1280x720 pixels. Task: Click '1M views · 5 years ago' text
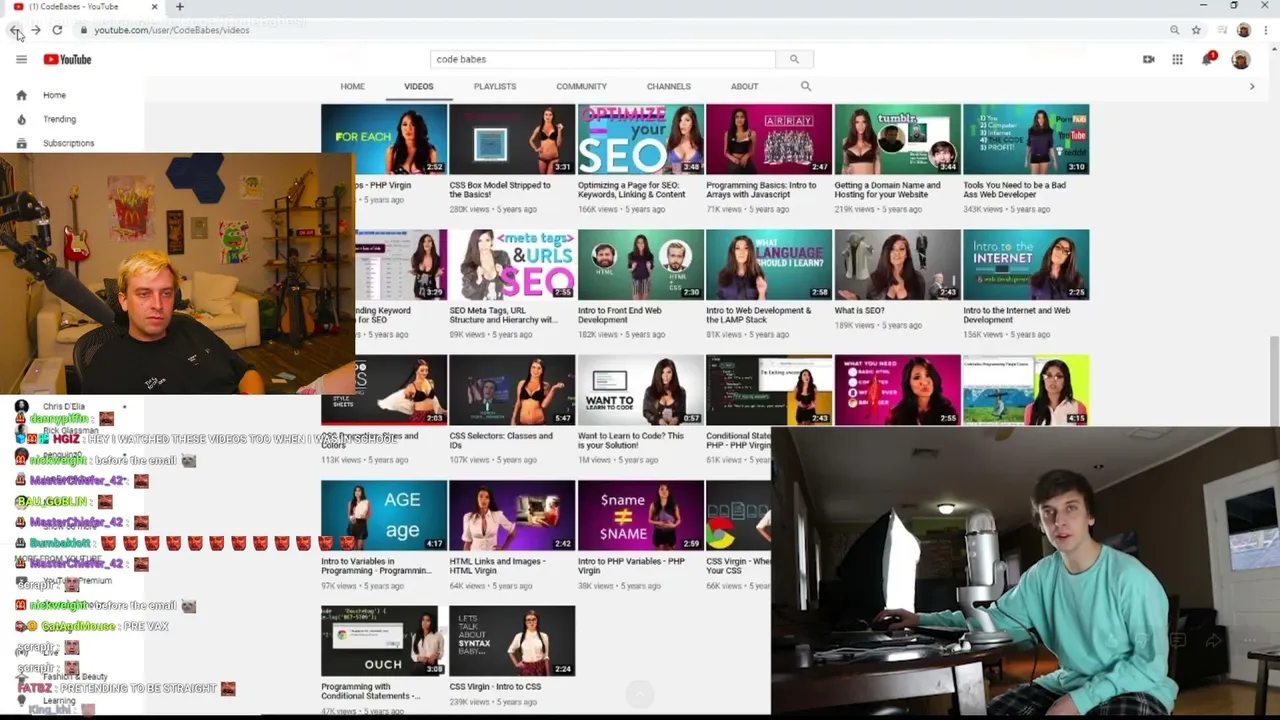[x=618, y=460]
